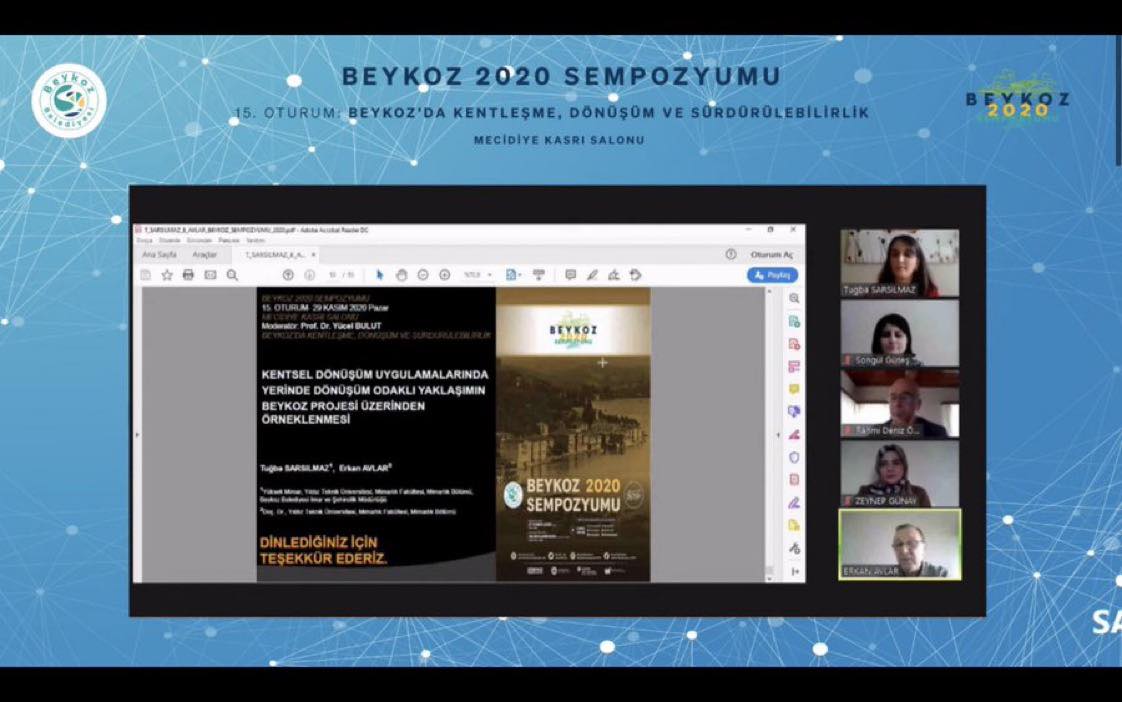Open the yellow Comment tool in right pane

tap(794, 389)
